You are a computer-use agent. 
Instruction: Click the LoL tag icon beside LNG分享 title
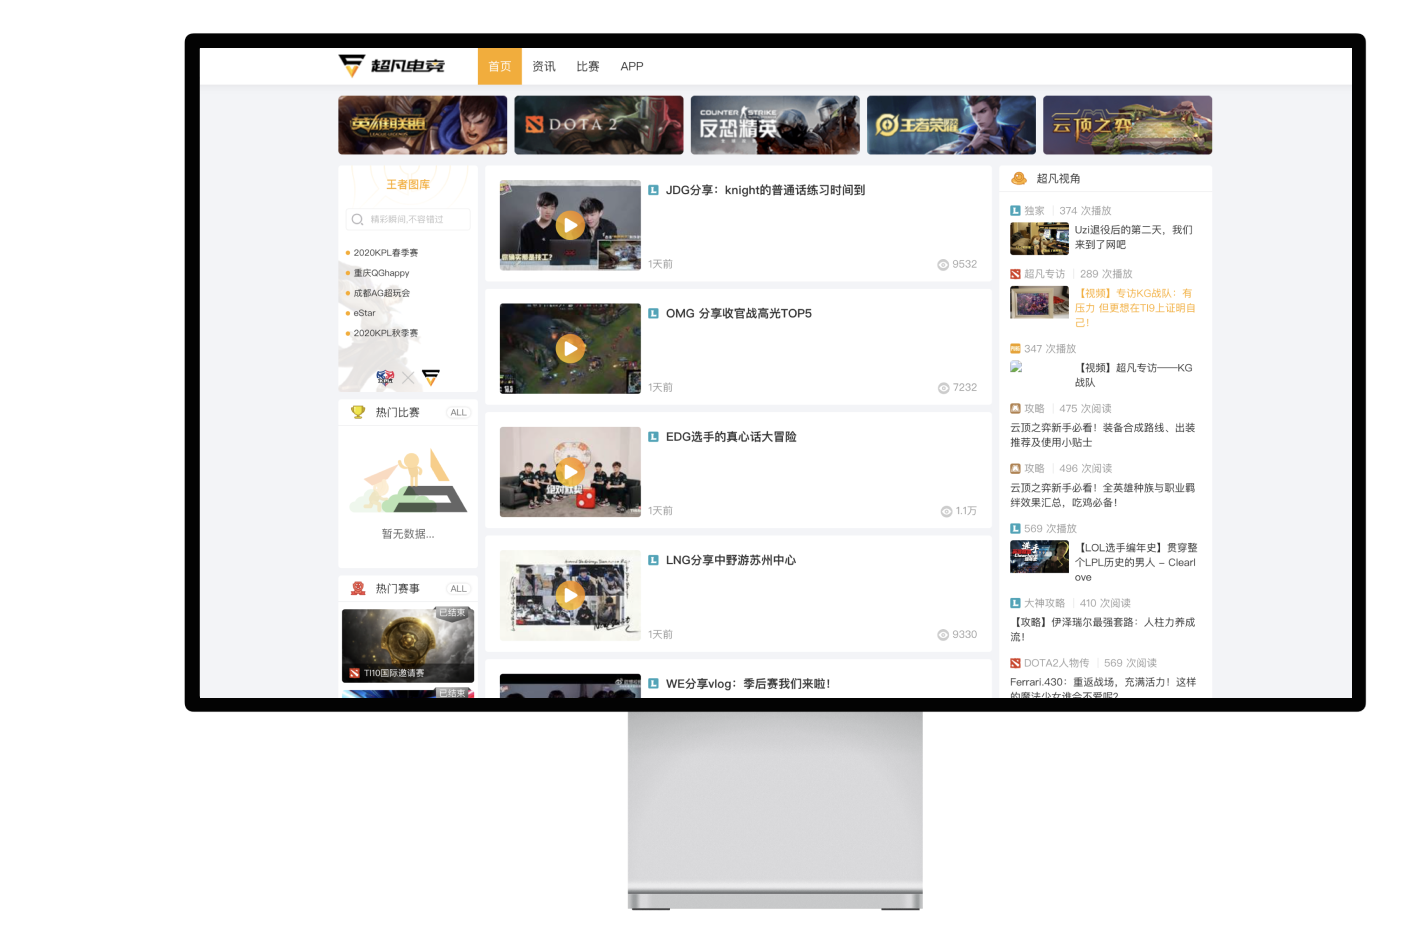653,560
